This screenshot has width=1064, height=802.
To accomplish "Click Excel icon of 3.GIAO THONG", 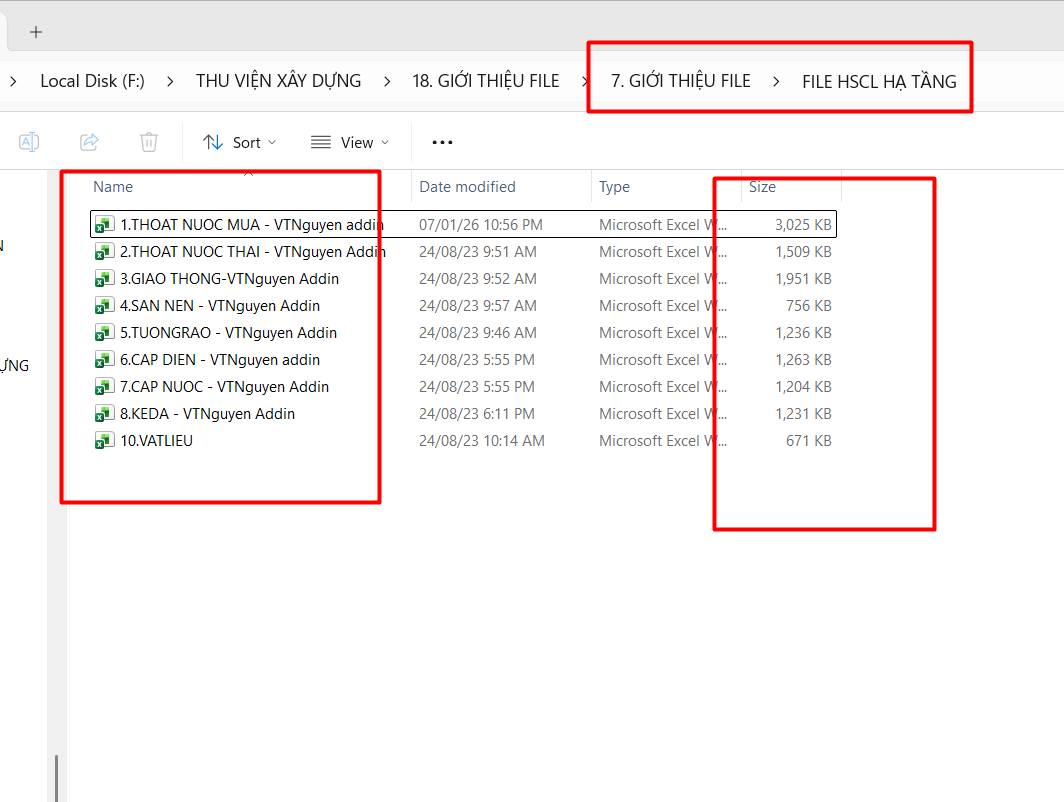I will (x=104, y=279).
